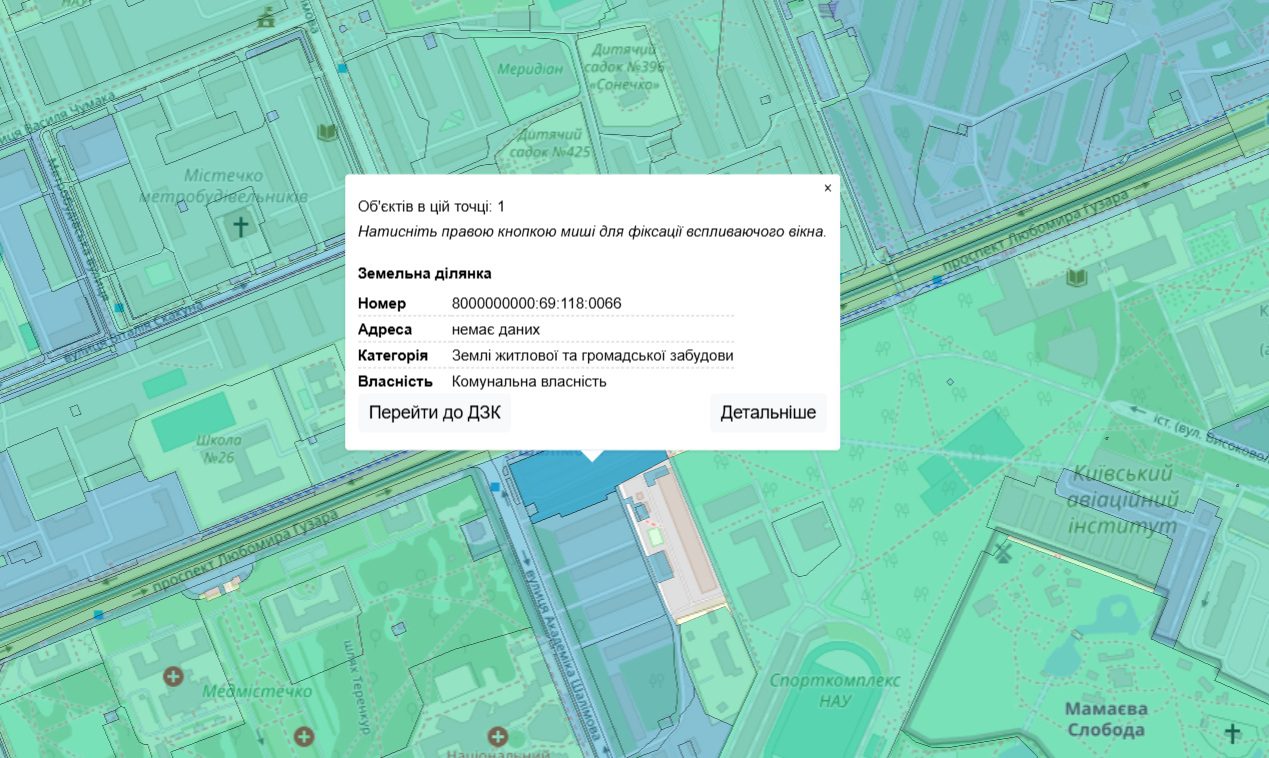This screenshot has height=758, width=1269.
Task: Select the blue stop marker on вулиця Віталія Скакуна
Action: point(119,308)
